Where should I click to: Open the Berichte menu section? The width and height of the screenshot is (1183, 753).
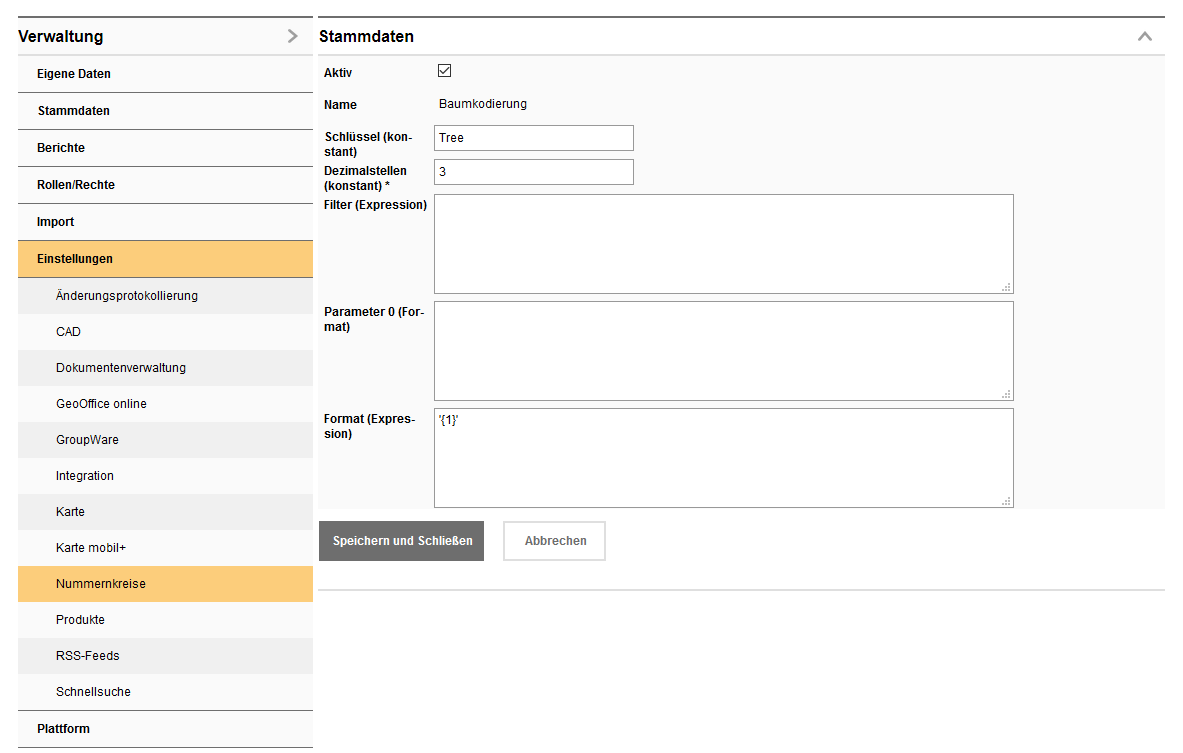(x=61, y=148)
